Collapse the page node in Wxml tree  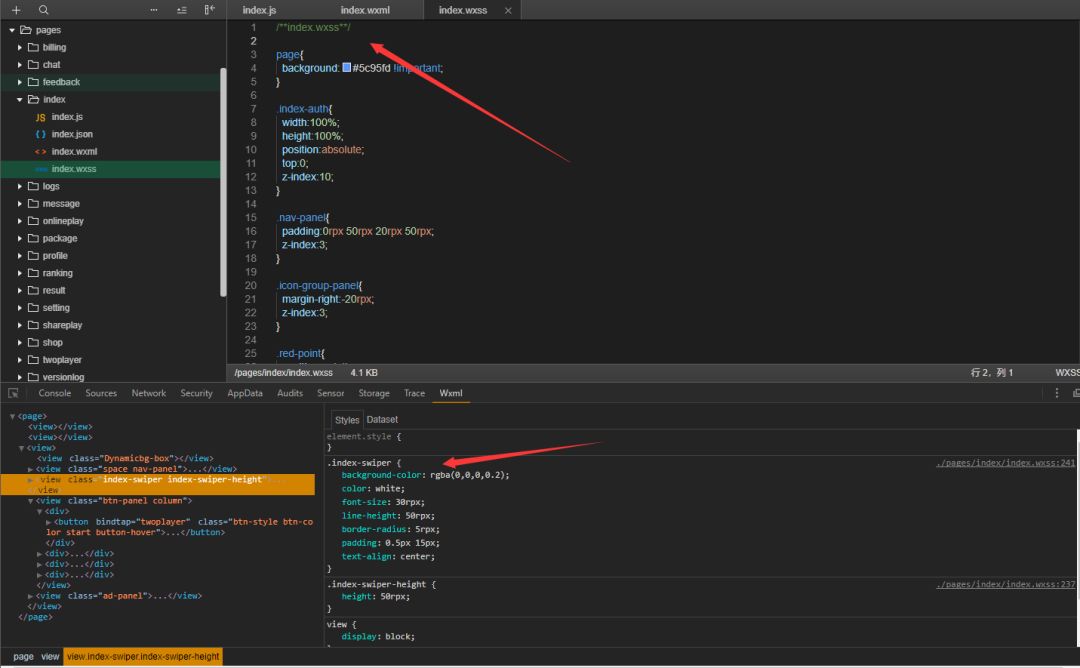pyautogui.click(x=12, y=417)
